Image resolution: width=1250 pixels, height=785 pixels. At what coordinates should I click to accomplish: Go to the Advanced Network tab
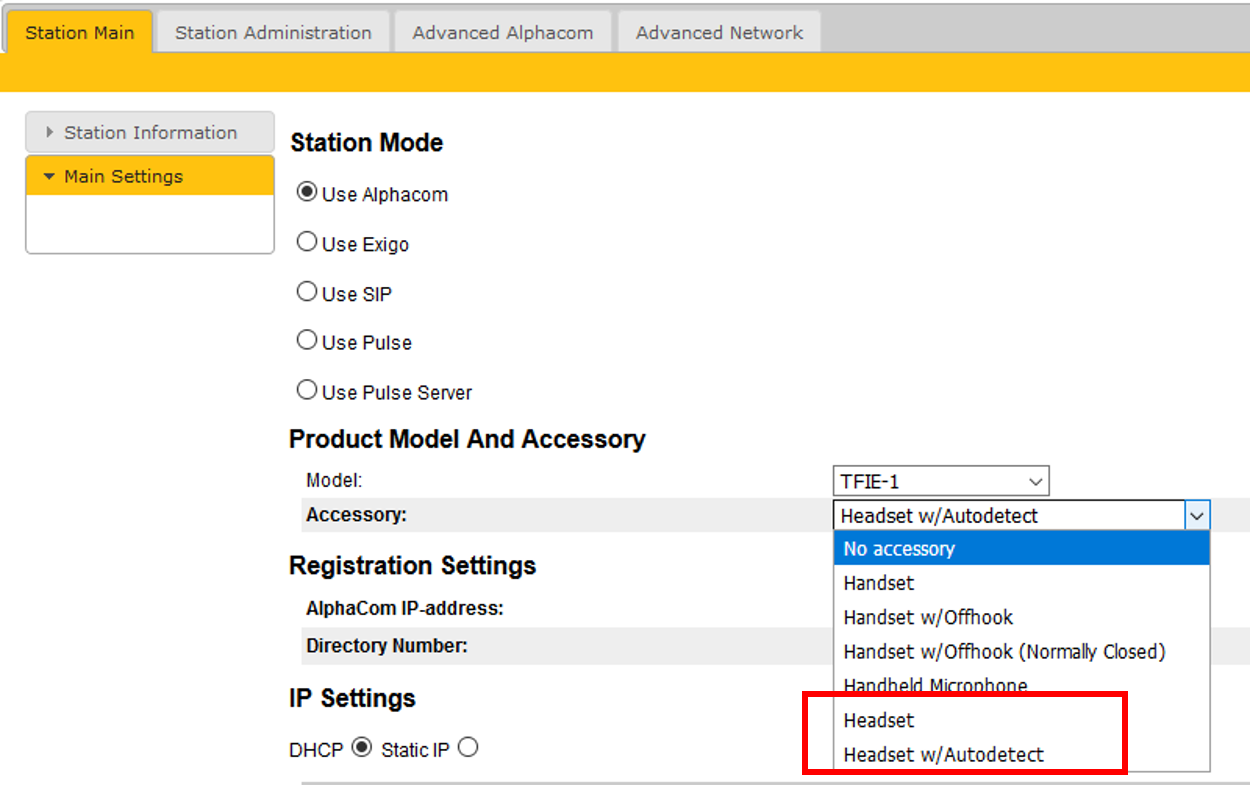(719, 33)
